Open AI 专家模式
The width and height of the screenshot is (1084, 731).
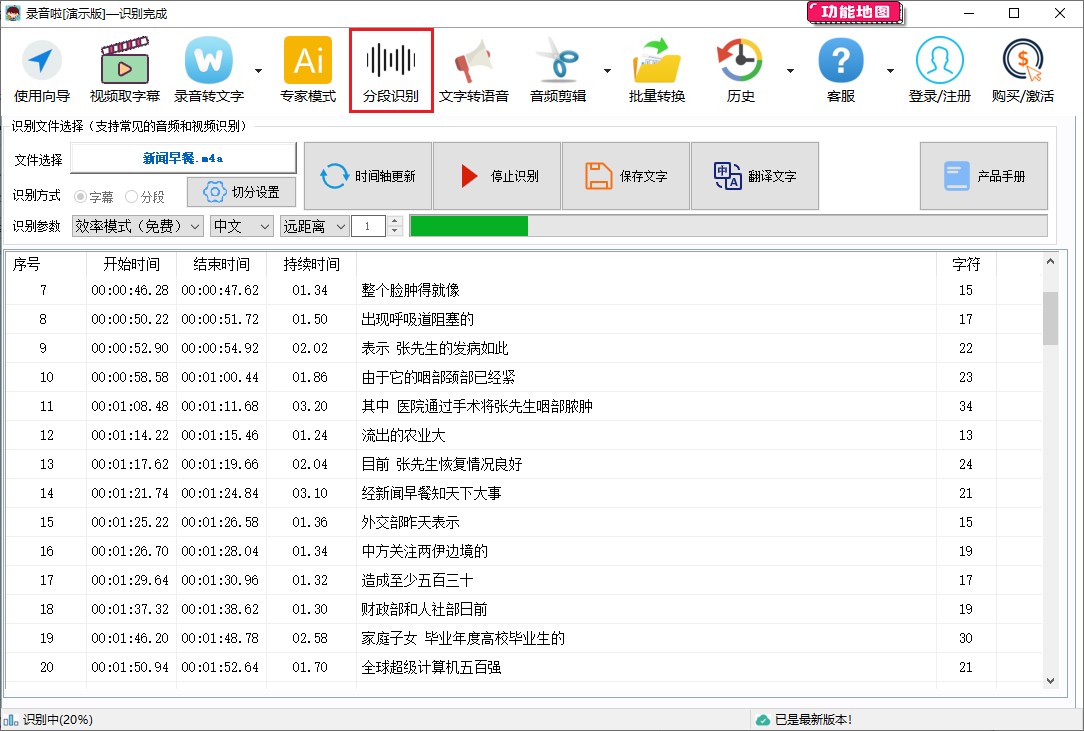(307, 68)
